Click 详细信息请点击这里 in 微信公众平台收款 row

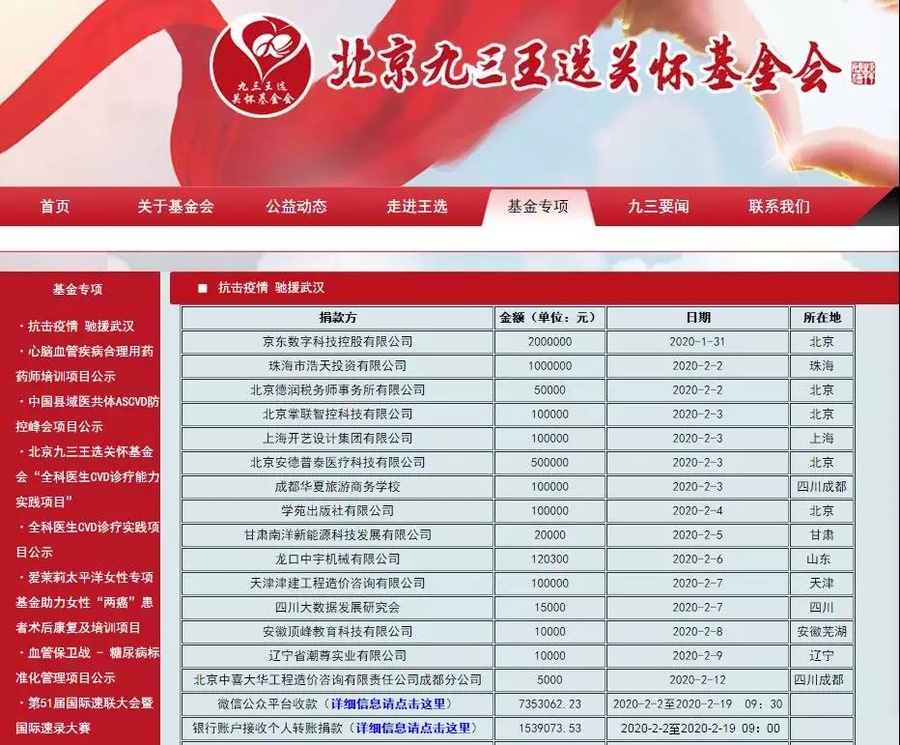coord(391,704)
